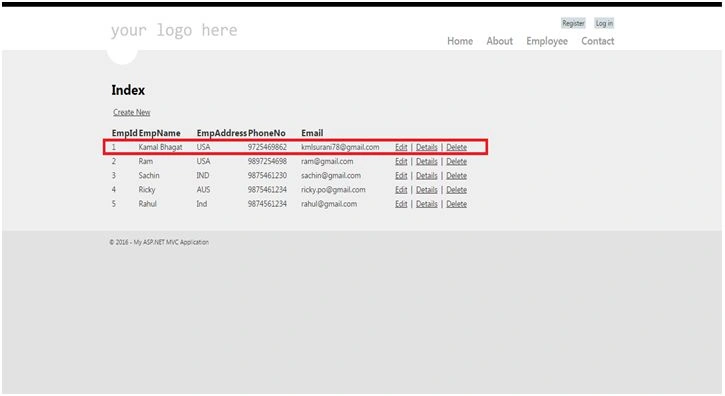Select the EmpId column header
The height and width of the screenshot is (396, 725).
tap(124, 133)
